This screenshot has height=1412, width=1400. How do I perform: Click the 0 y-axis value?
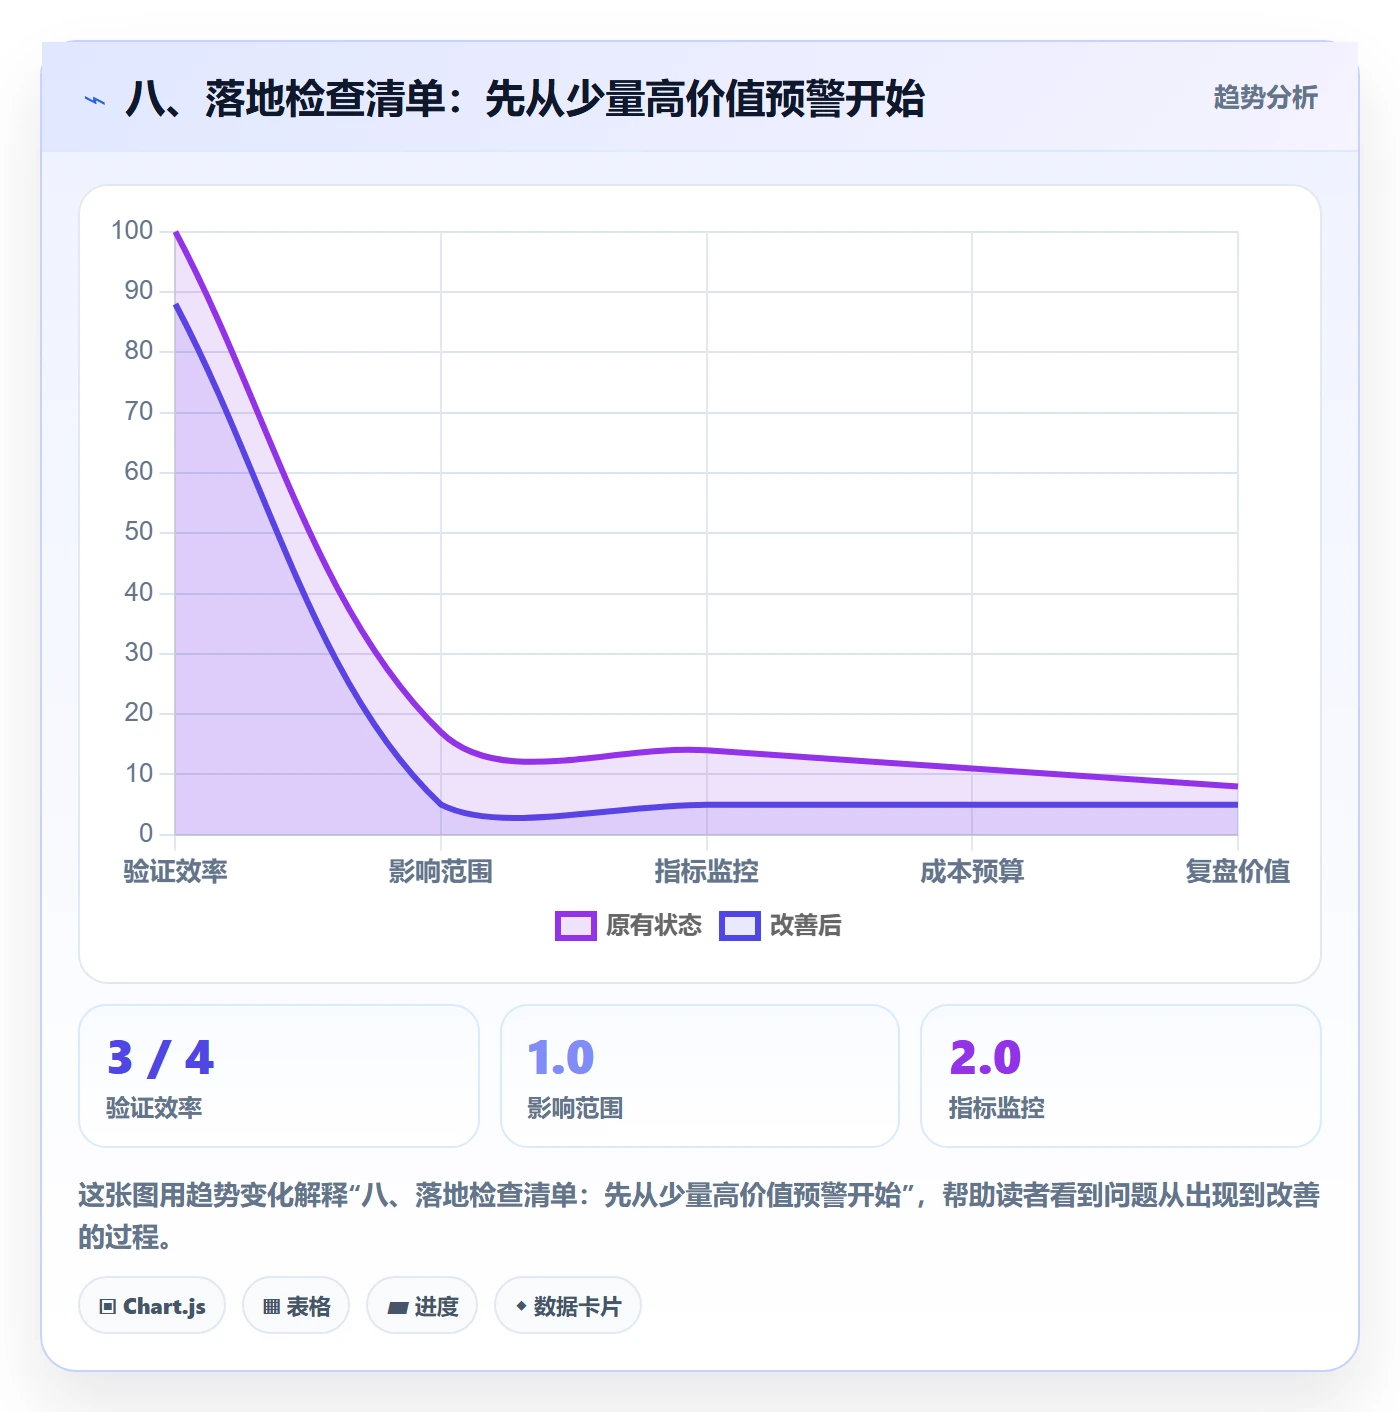click(x=146, y=833)
